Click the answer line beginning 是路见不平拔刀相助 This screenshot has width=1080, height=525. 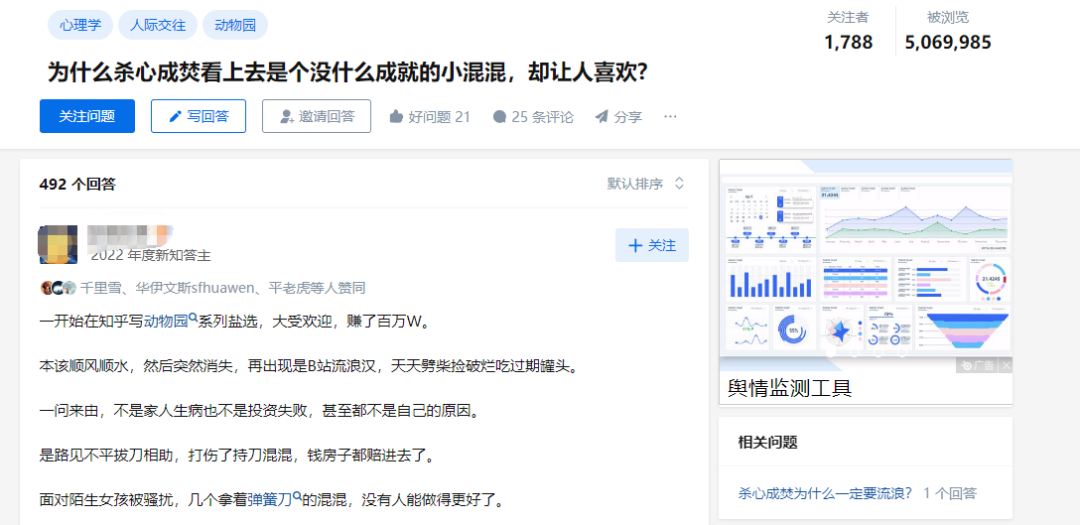[236, 455]
